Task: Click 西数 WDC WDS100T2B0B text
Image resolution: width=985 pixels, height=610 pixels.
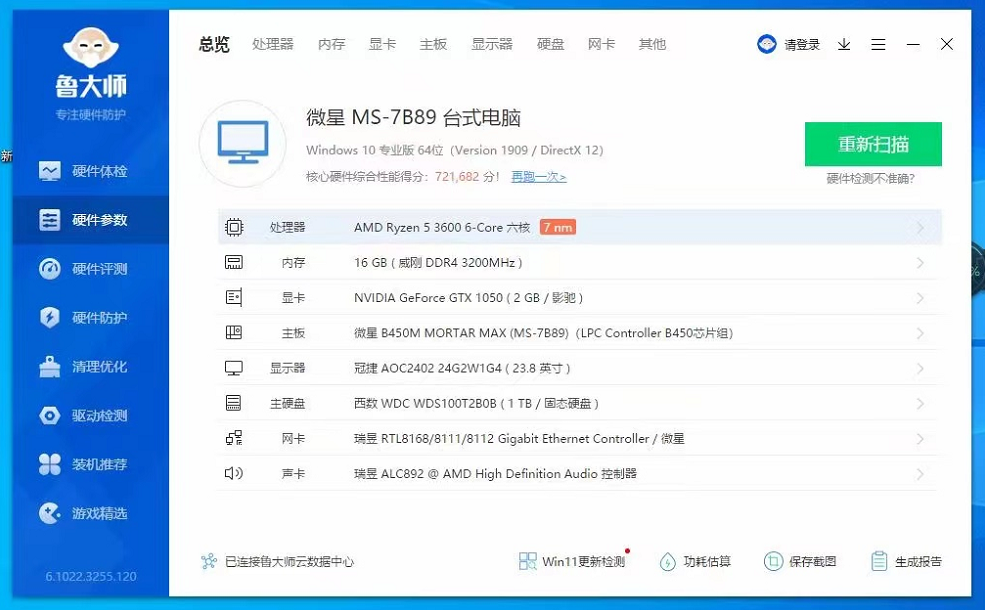Action: coord(476,403)
